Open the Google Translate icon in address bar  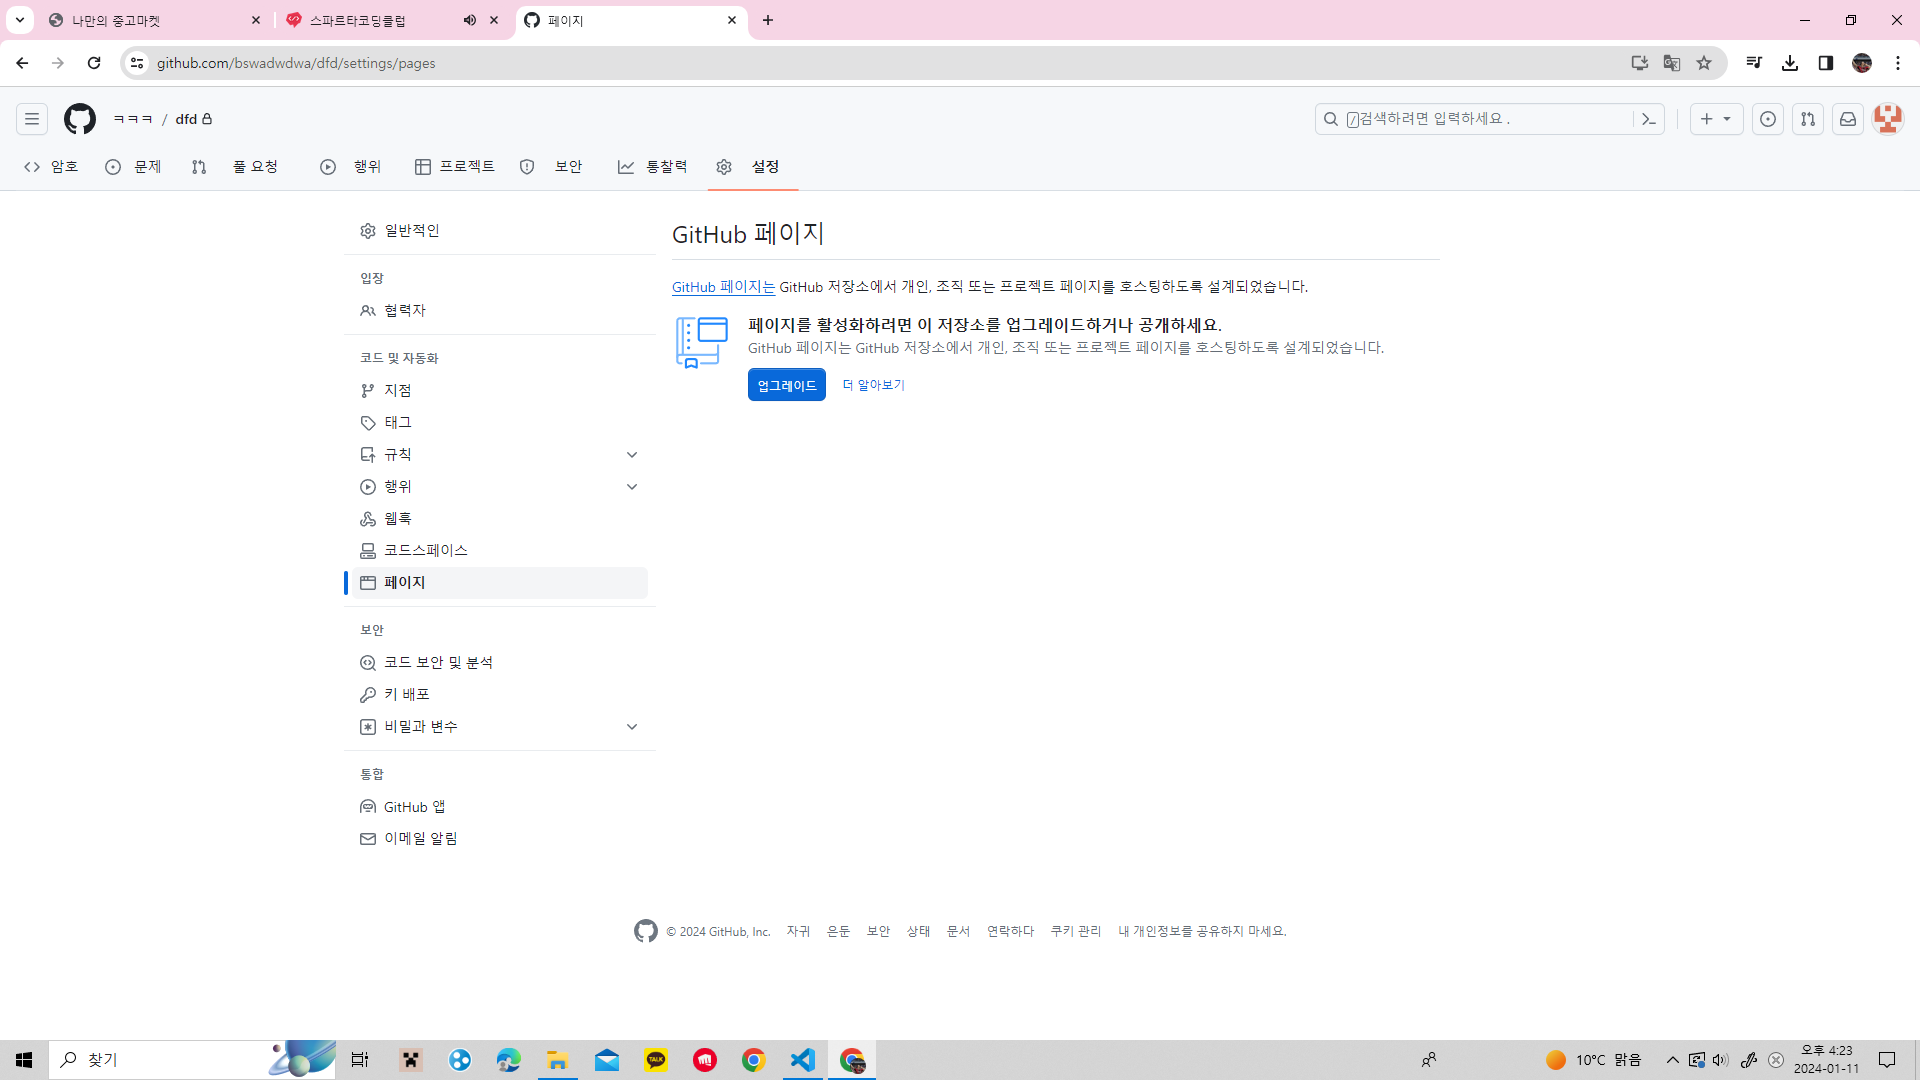coord(1672,63)
